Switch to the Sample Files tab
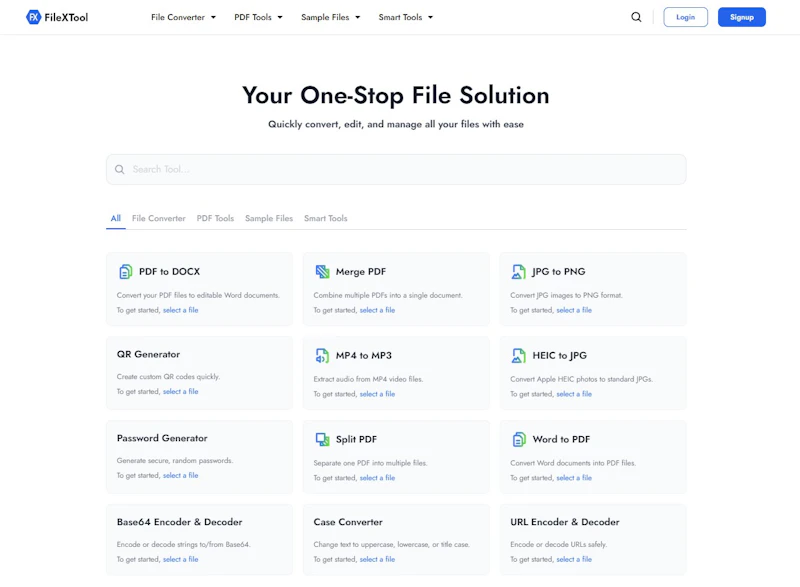800x587 pixels. [x=269, y=218]
